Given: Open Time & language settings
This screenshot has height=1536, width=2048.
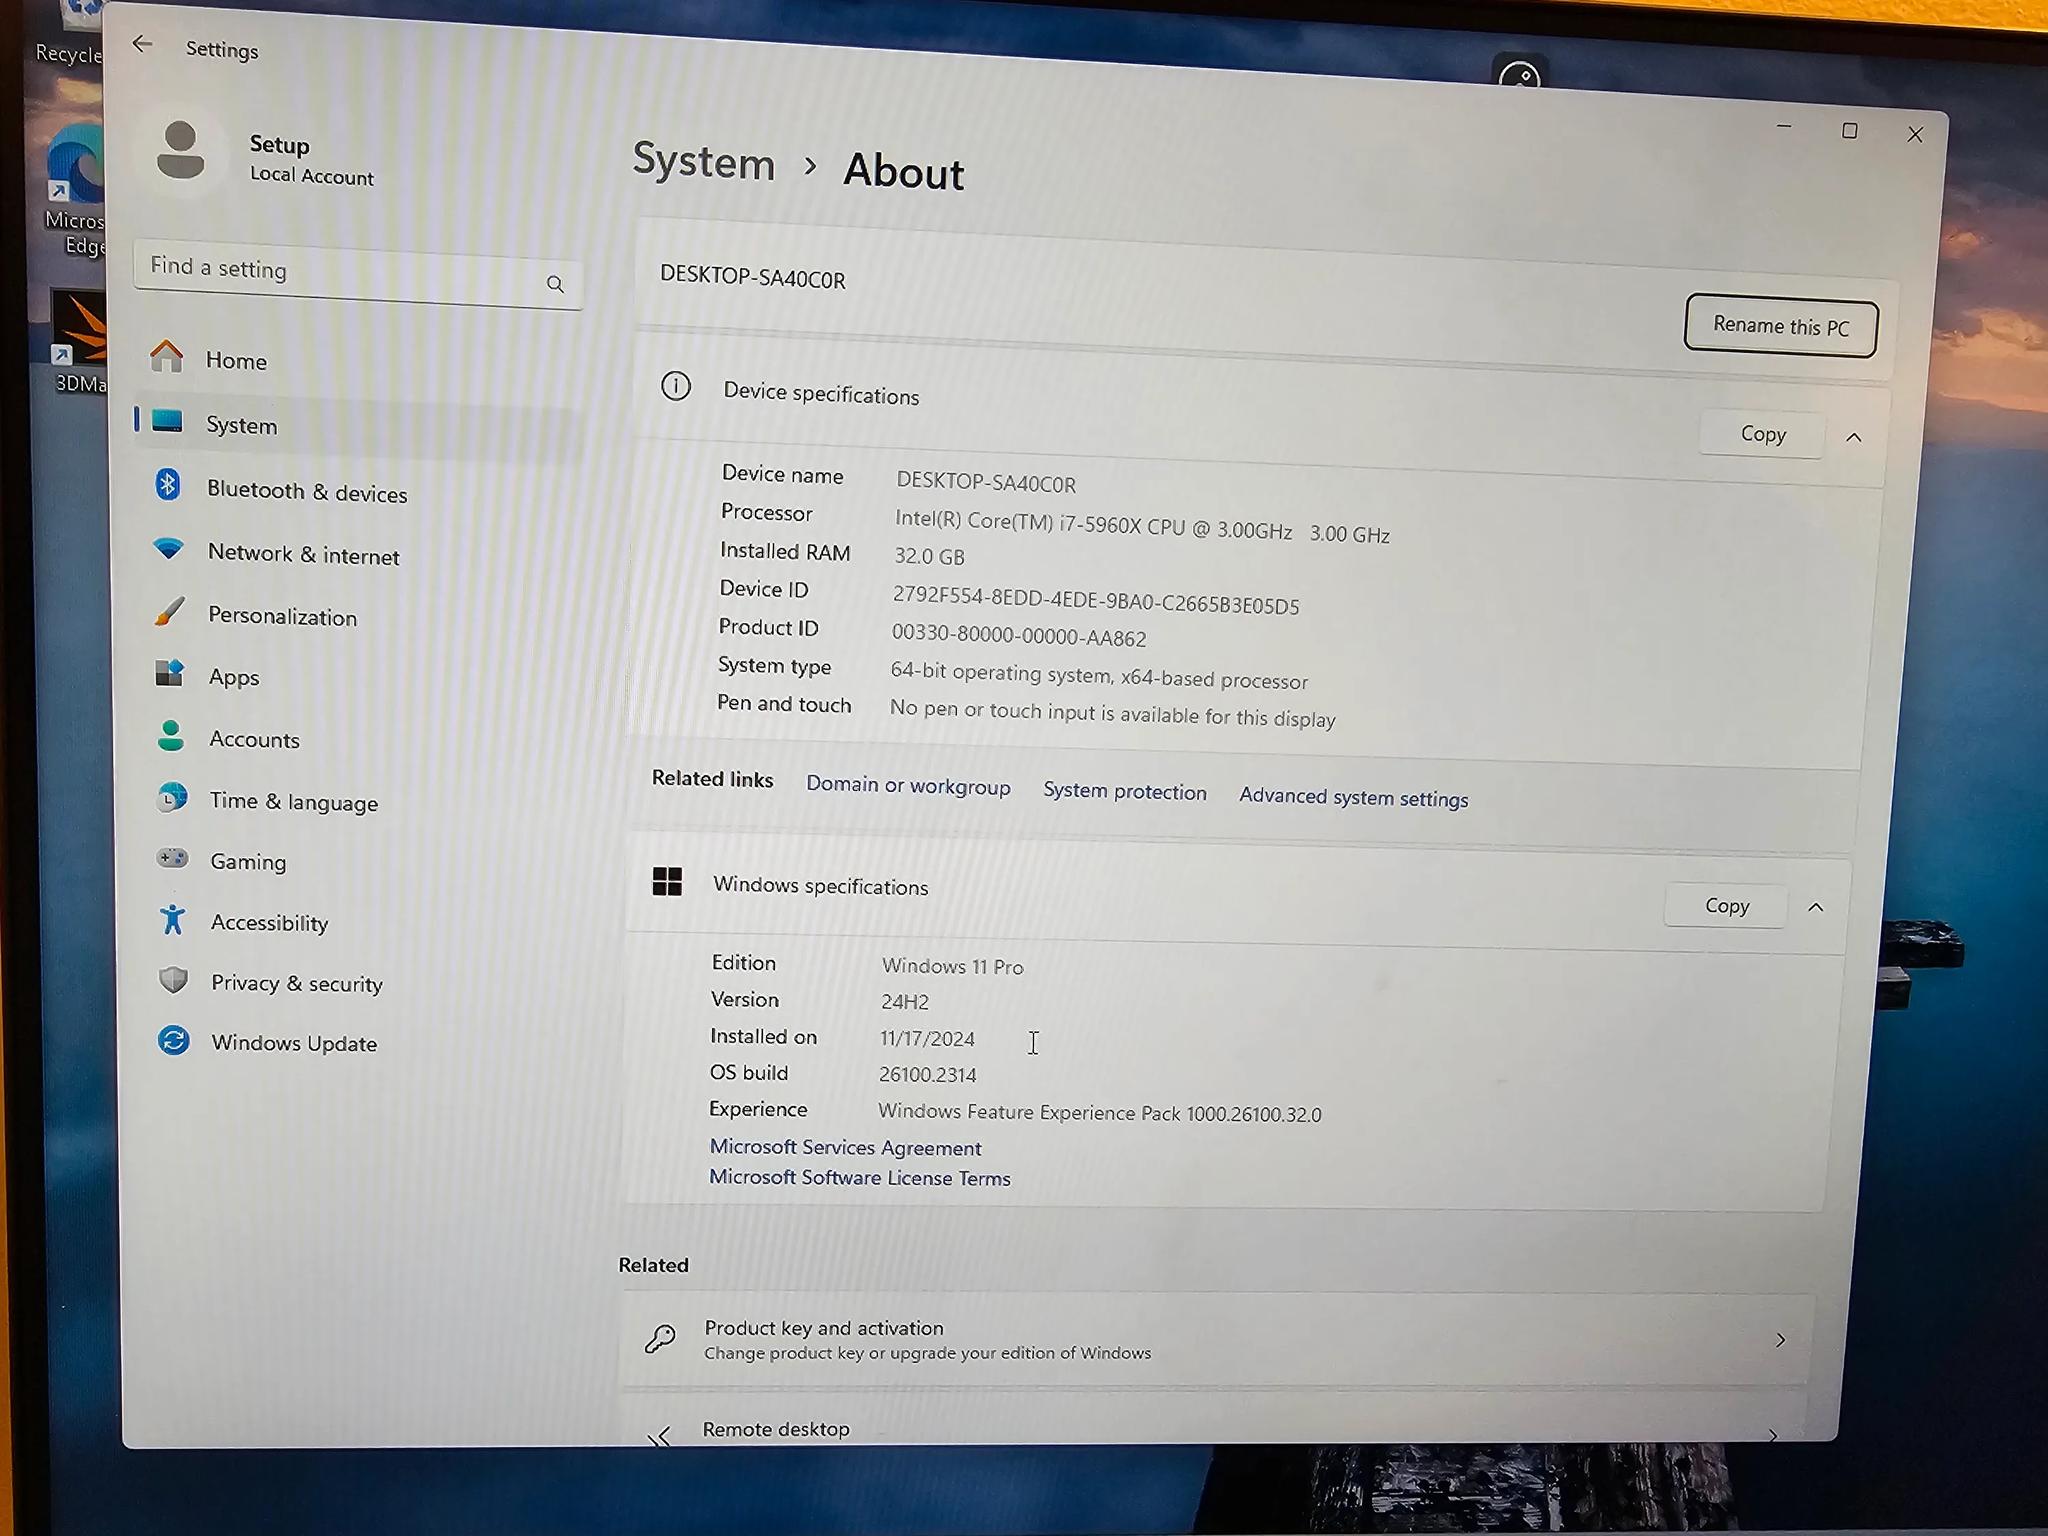Looking at the screenshot, I should click(x=357, y=800).
